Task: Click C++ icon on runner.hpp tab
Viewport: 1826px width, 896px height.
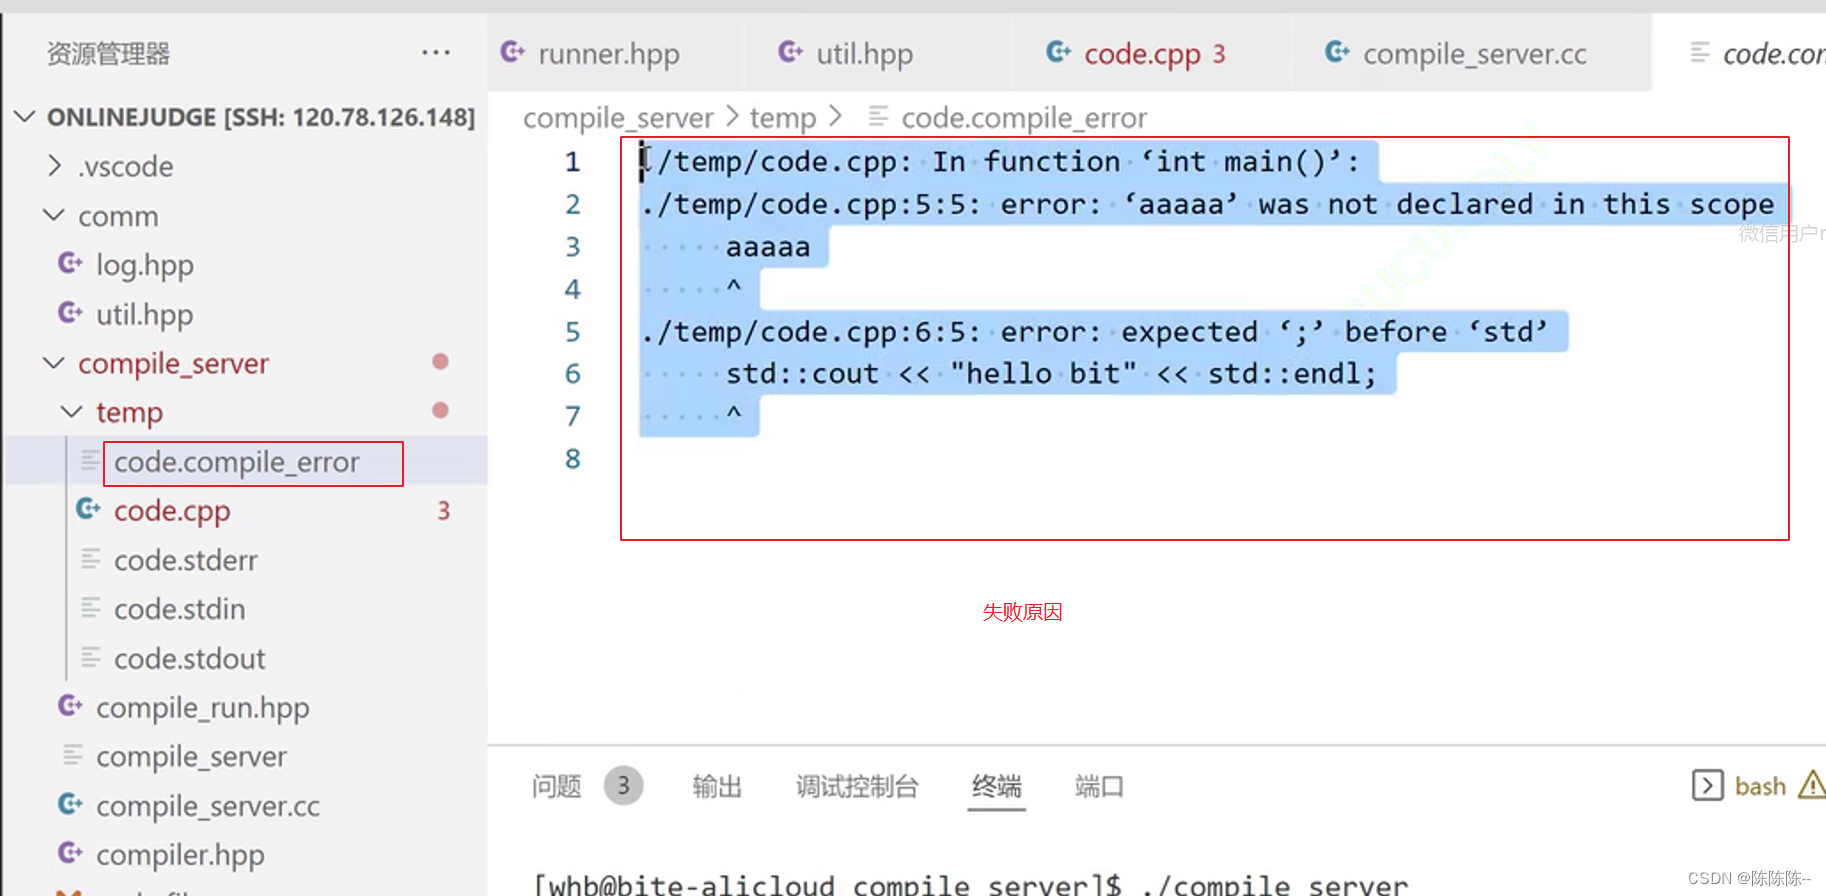Action: point(513,52)
